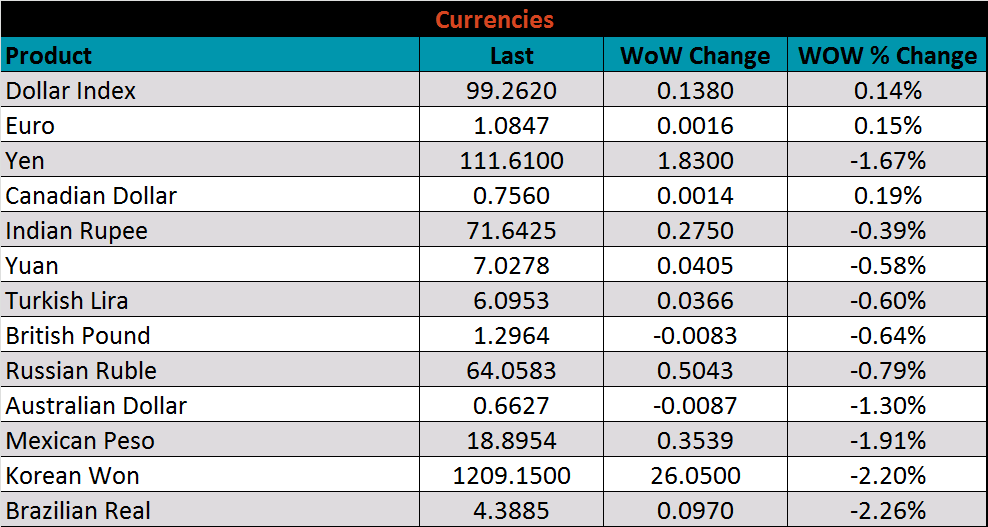Select the Product column header
This screenshot has height=527, width=988.
pyautogui.click(x=49, y=56)
